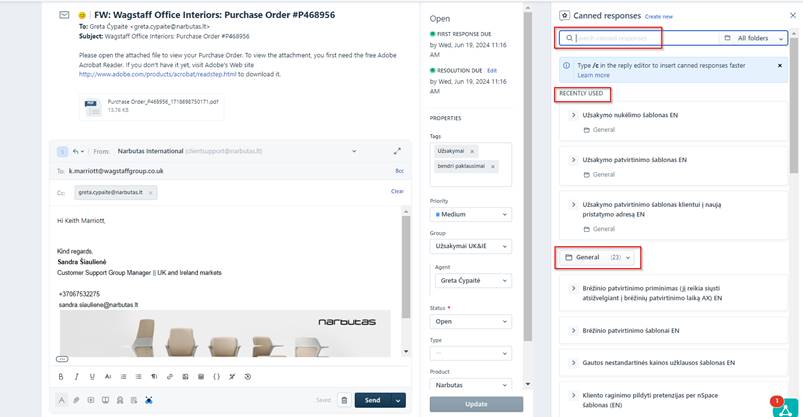The image size is (803, 417).
Task: Open the Purchase Order PDF attachment
Action: (x=152, y=107)
